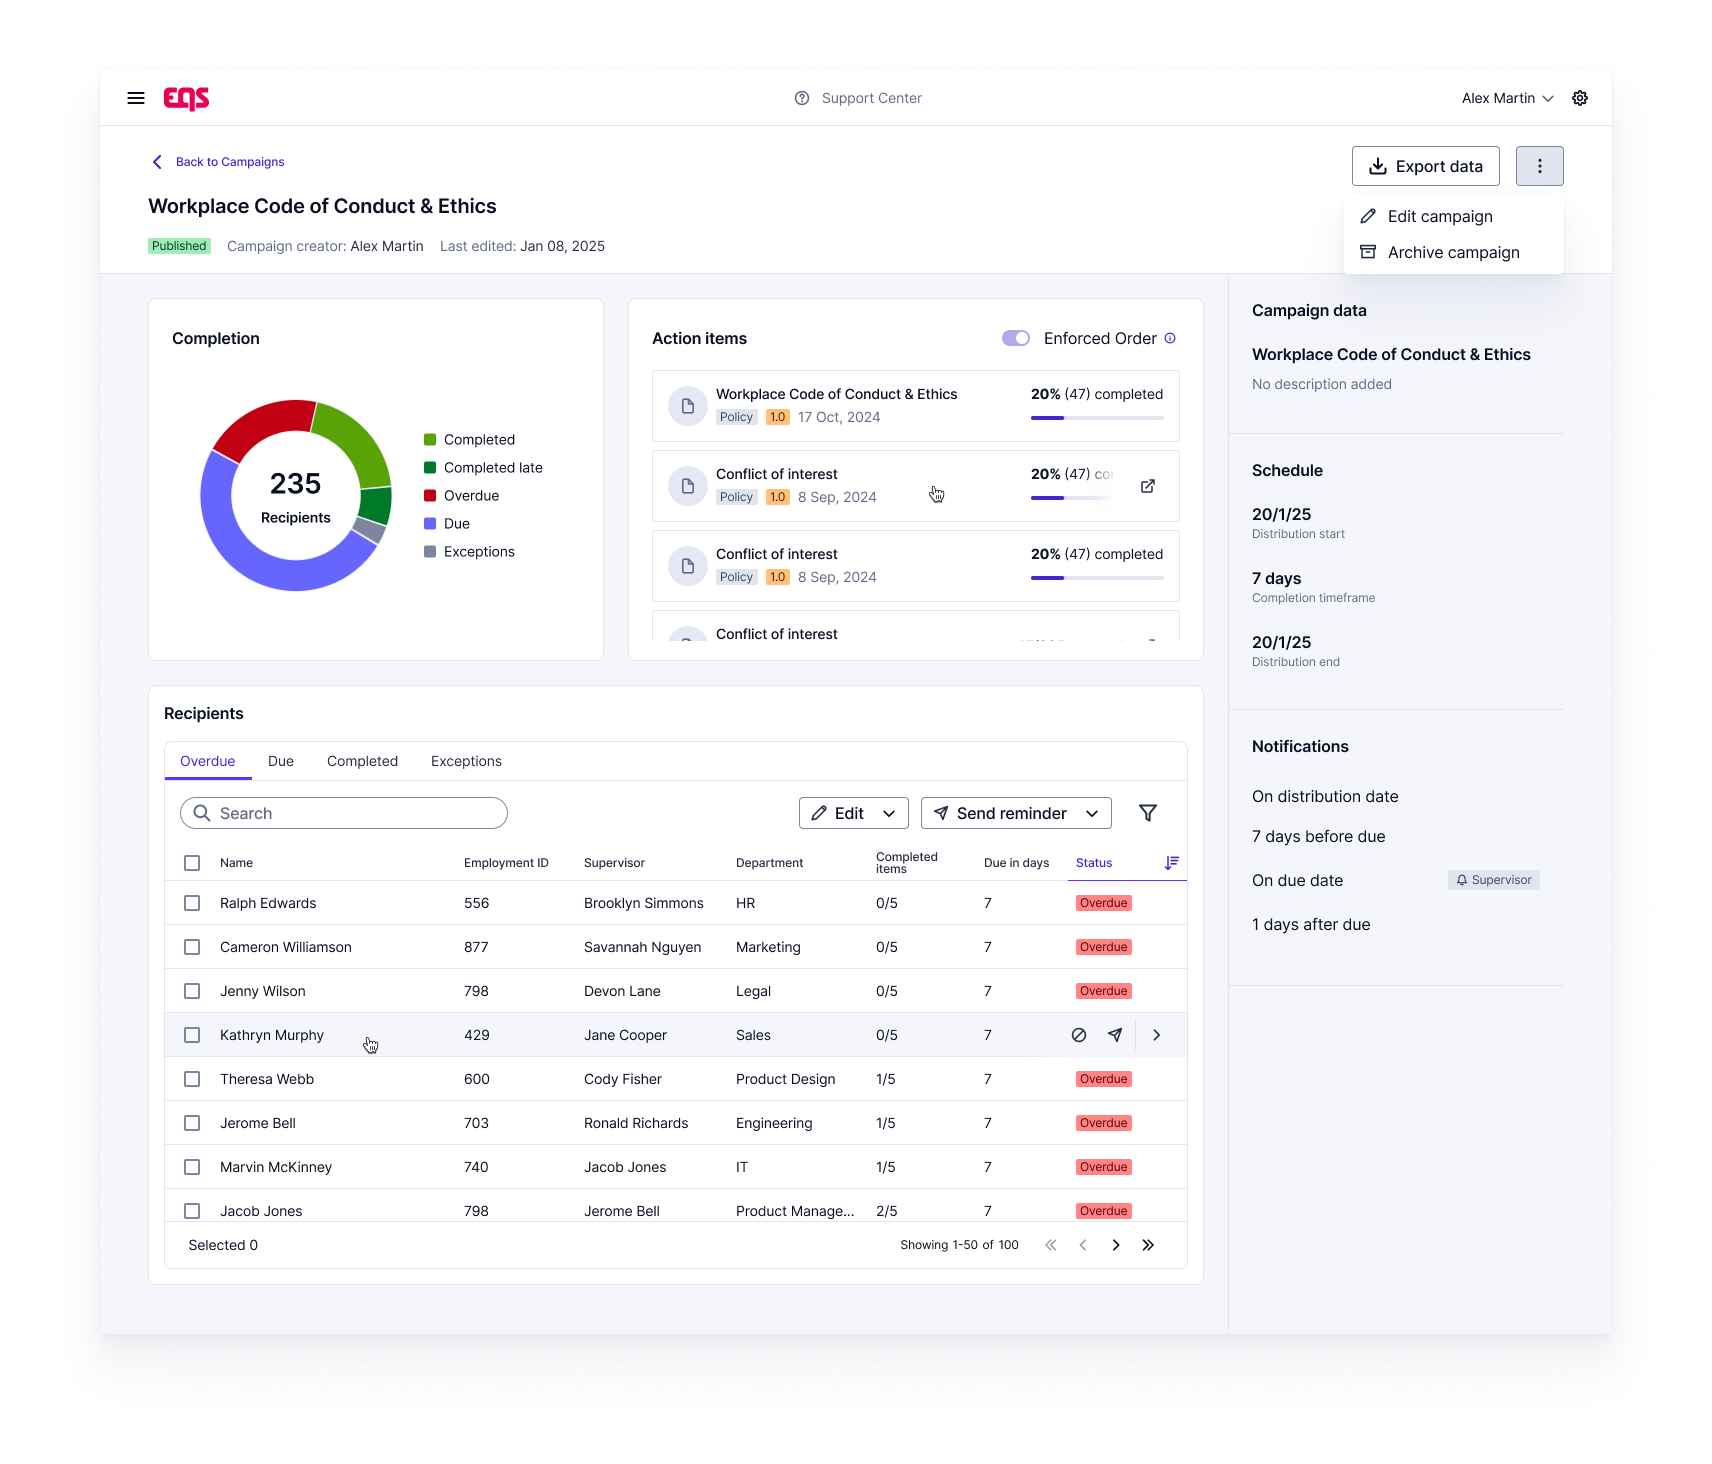Viewport: 1712px width, 1464px height.
Task: Go to the first page of recipients
Action: click(x=1051, y=1245)
